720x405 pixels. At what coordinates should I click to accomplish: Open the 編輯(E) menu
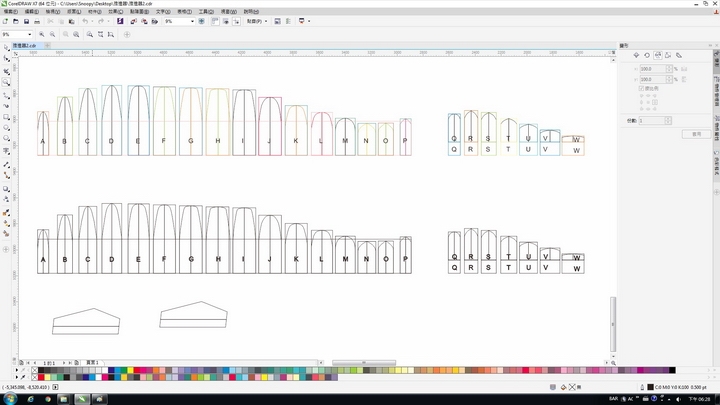point(32,11)
